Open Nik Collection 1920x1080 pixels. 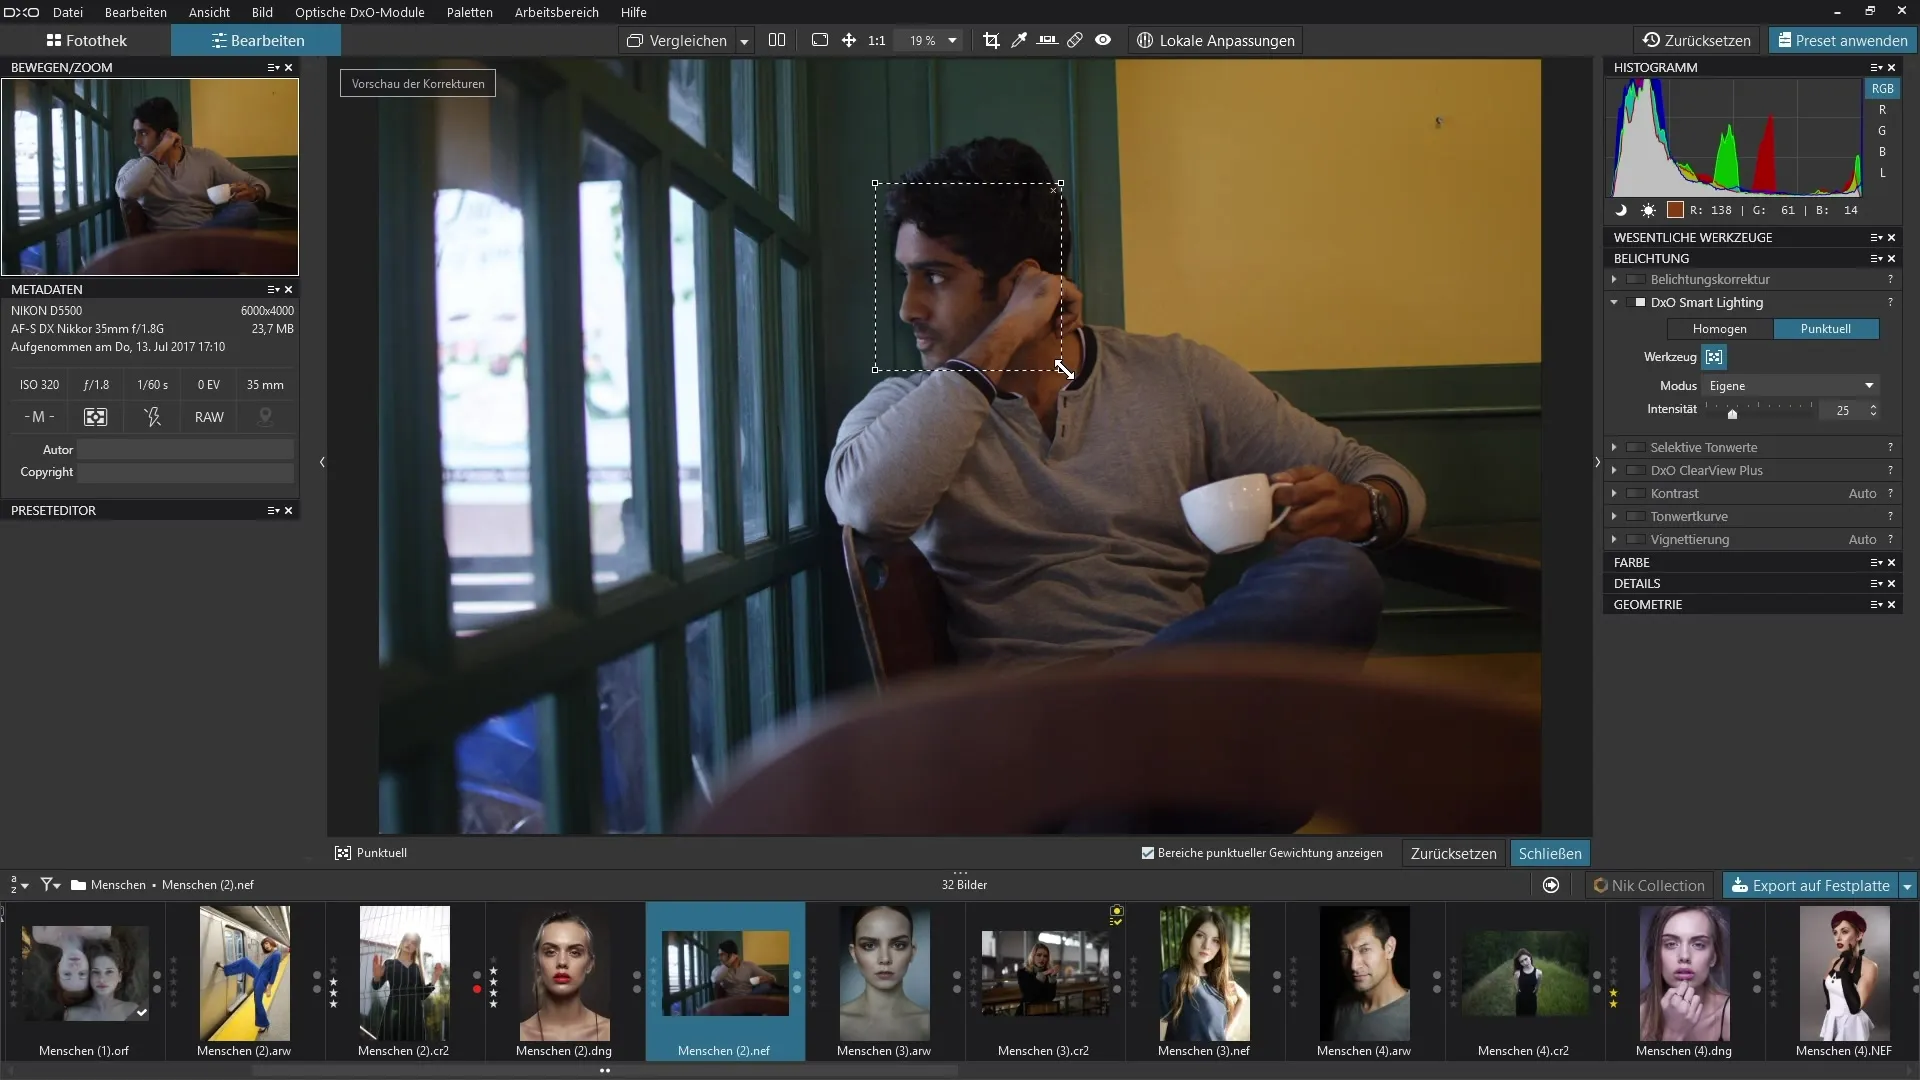[x=1649, y=885]
